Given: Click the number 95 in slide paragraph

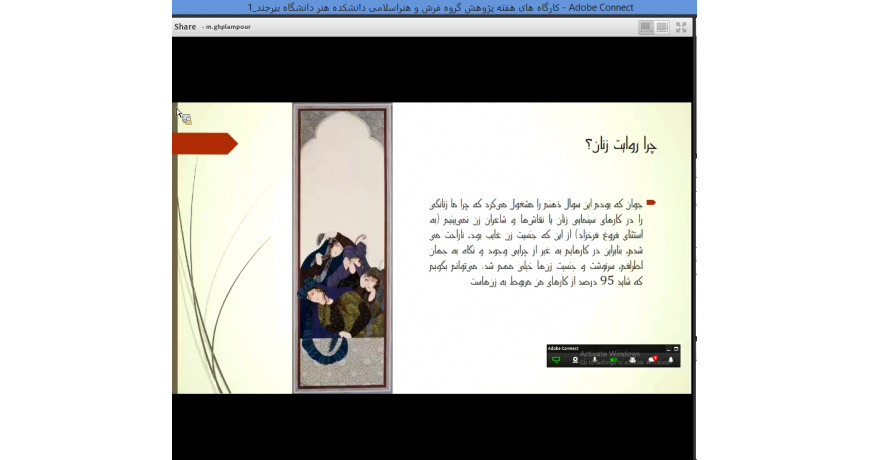Looking at the screenshot, I should [x=607, y=281].
